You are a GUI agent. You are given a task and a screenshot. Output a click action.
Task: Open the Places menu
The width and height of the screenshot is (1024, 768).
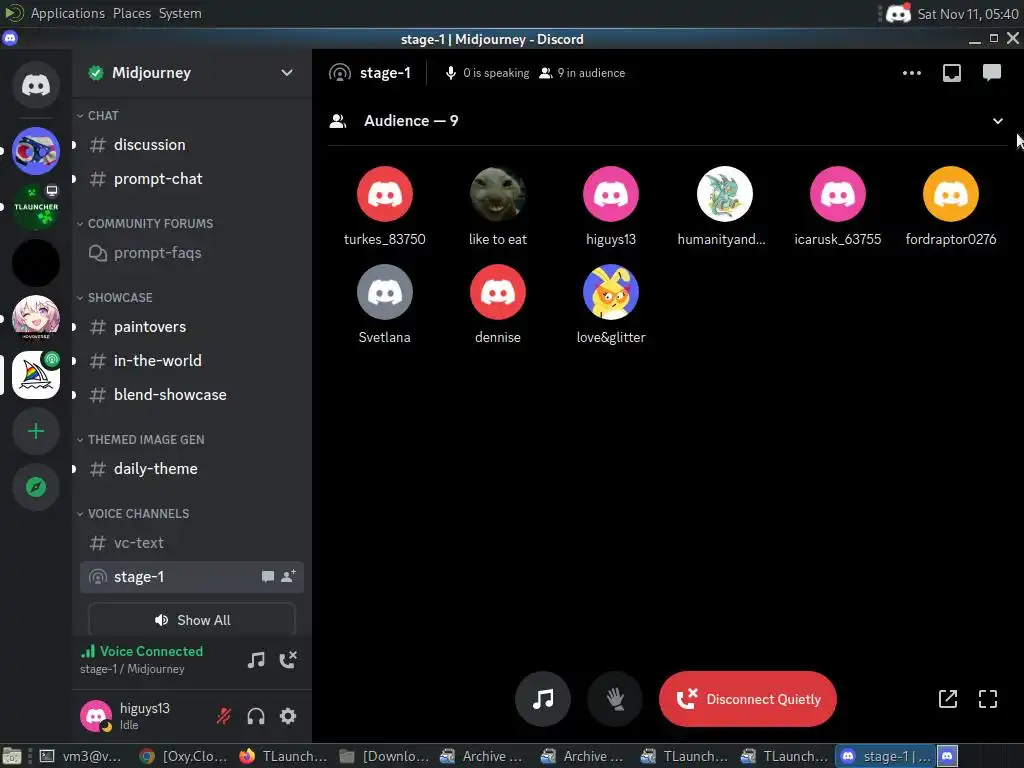(131, 13)
